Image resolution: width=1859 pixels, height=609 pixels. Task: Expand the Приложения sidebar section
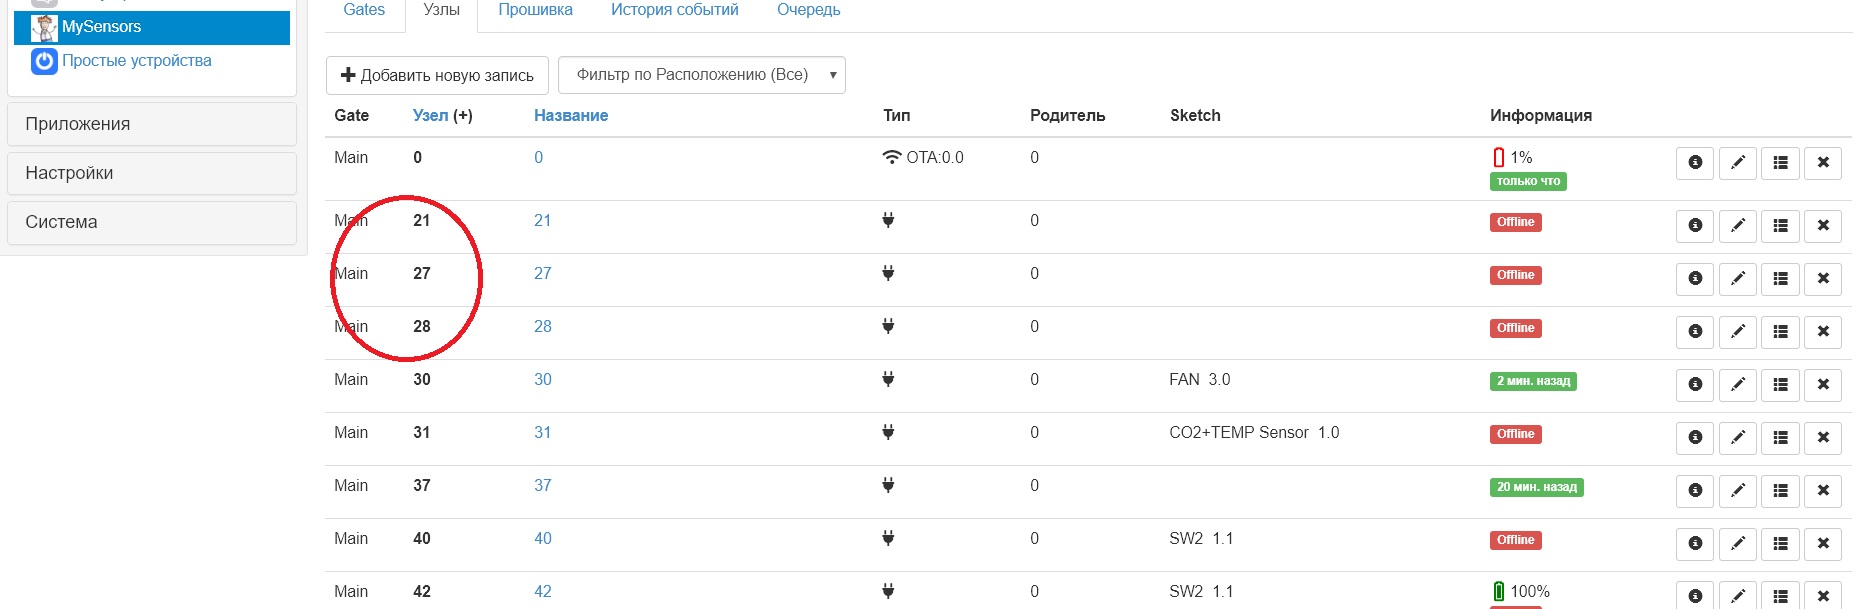tap(152, 124)
